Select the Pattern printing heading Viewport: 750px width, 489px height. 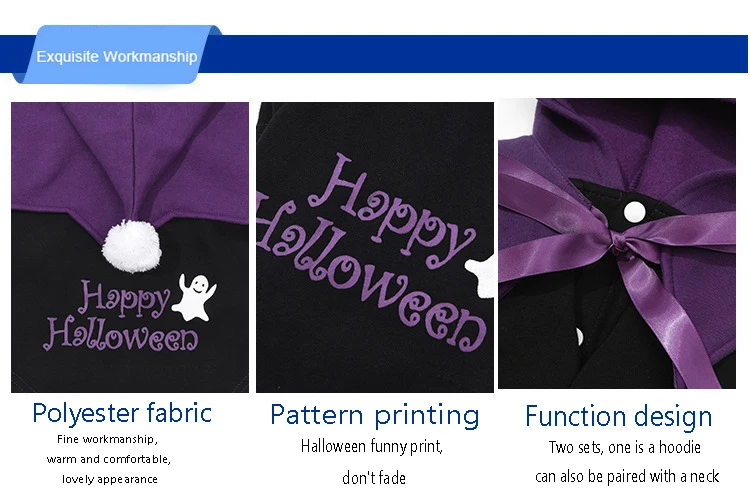click(x=375, y=415)
